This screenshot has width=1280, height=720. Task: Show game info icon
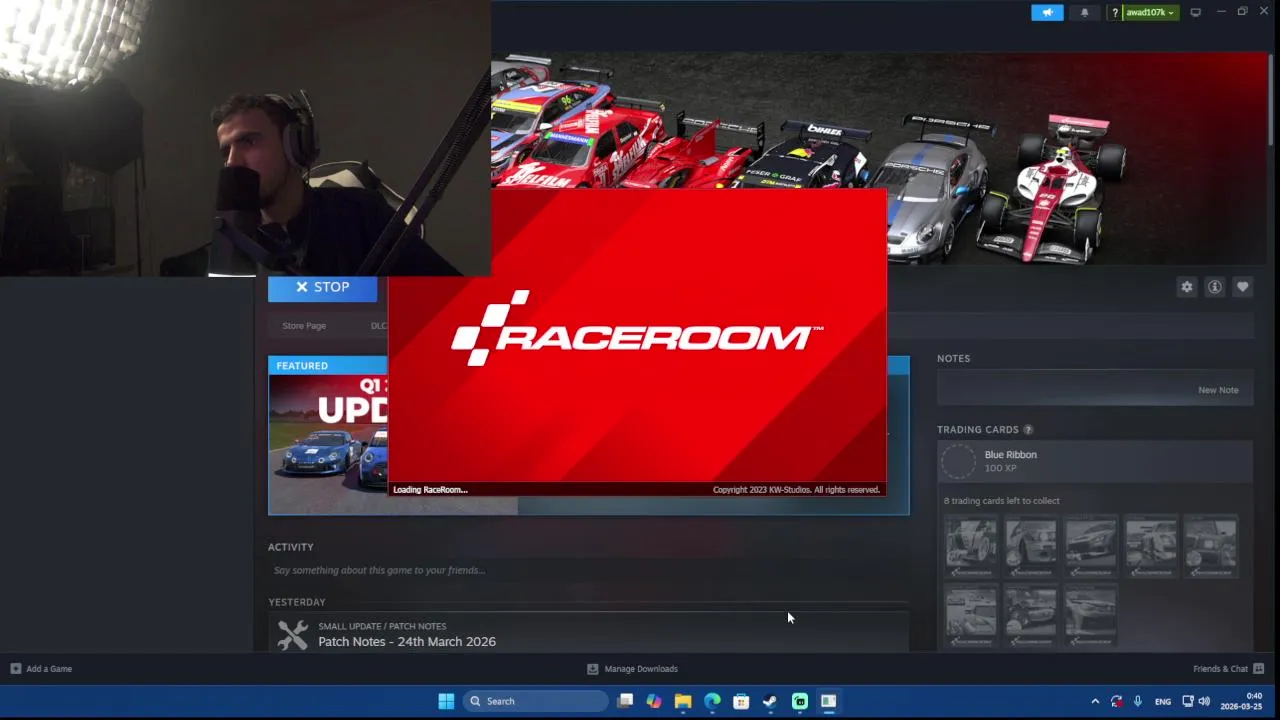tap(1215, 287)
